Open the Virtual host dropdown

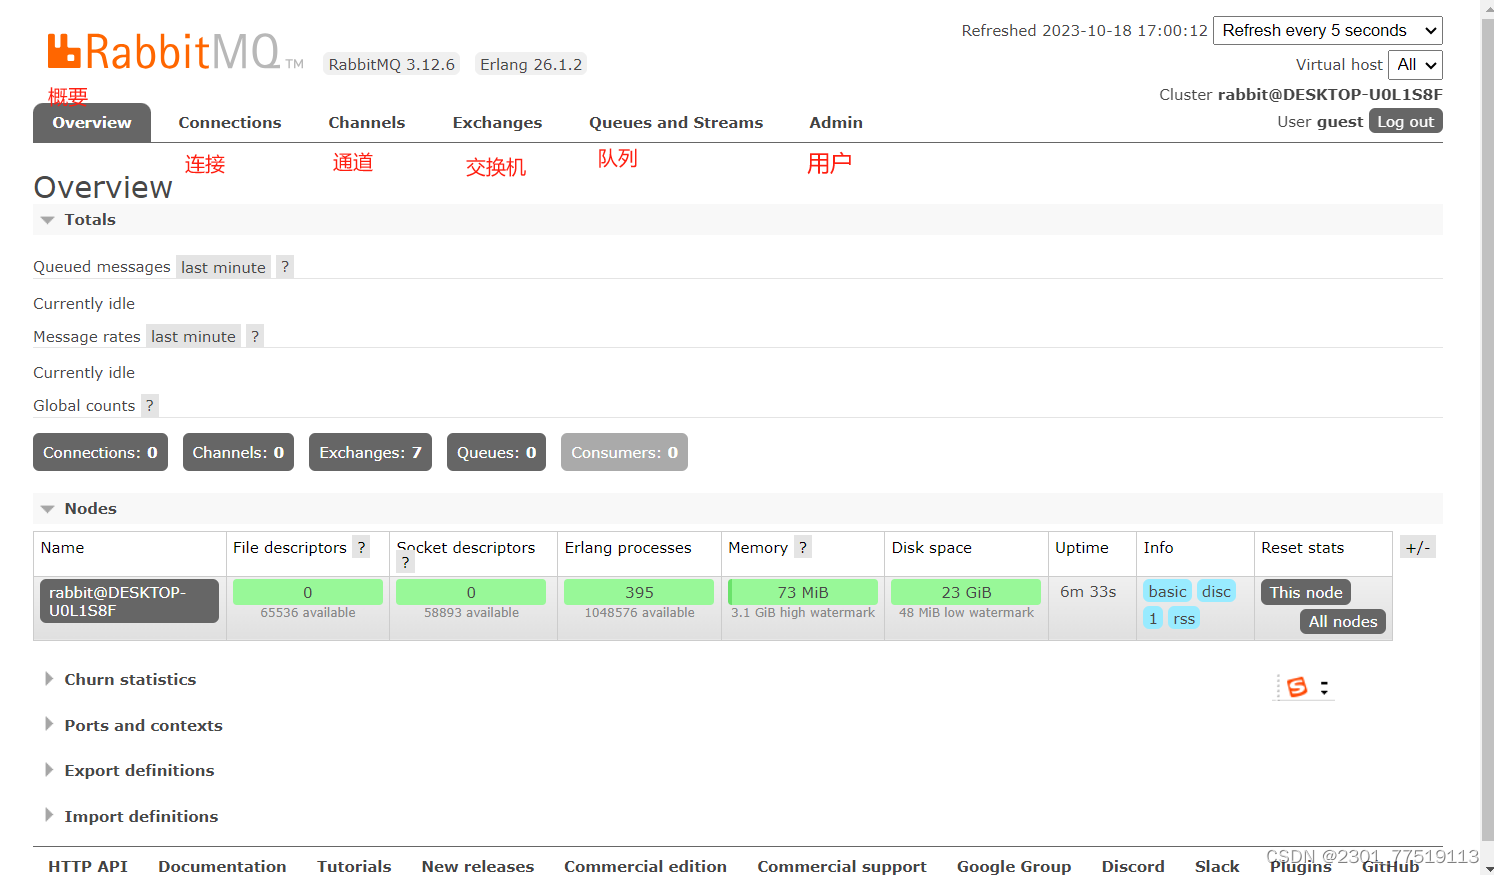(x=1415, y=64)
